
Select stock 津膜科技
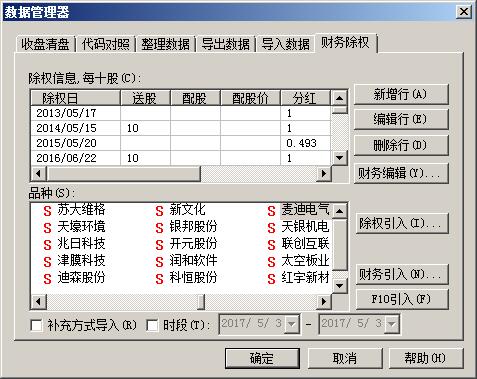coord(74,261)
